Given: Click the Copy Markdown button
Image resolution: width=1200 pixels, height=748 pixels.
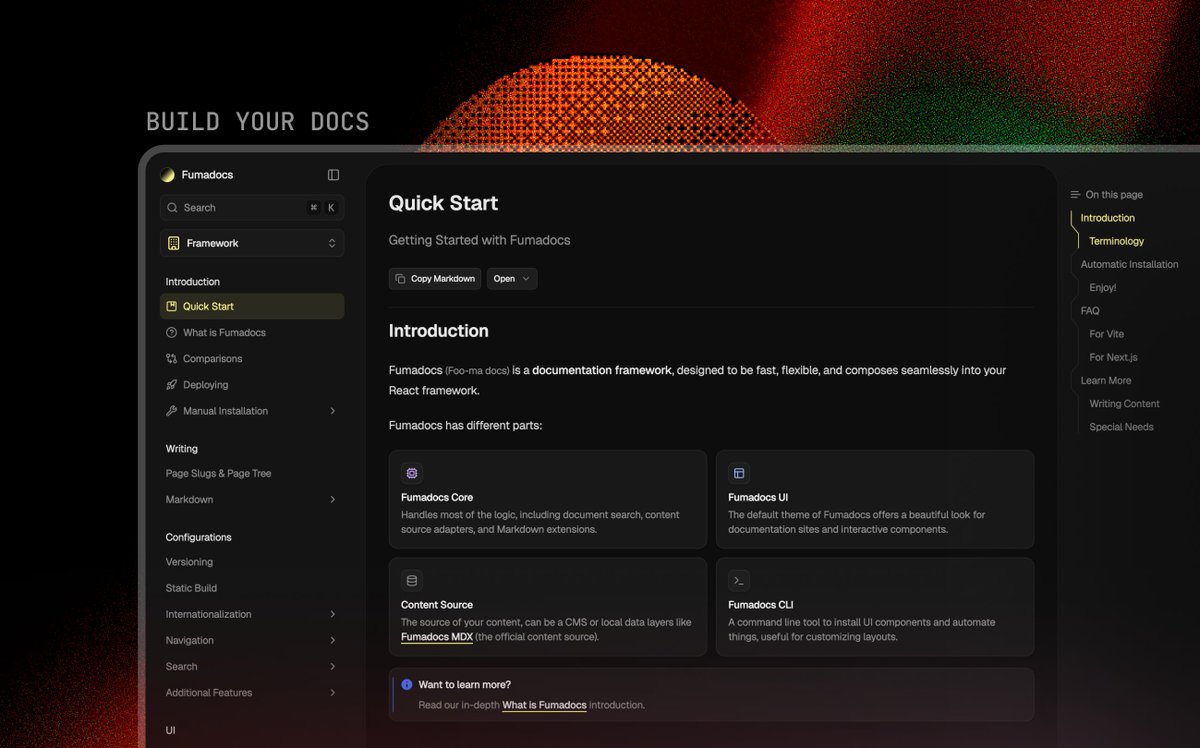Looking at the screenshot, I should pyautogui.click(x=435, y=279).
